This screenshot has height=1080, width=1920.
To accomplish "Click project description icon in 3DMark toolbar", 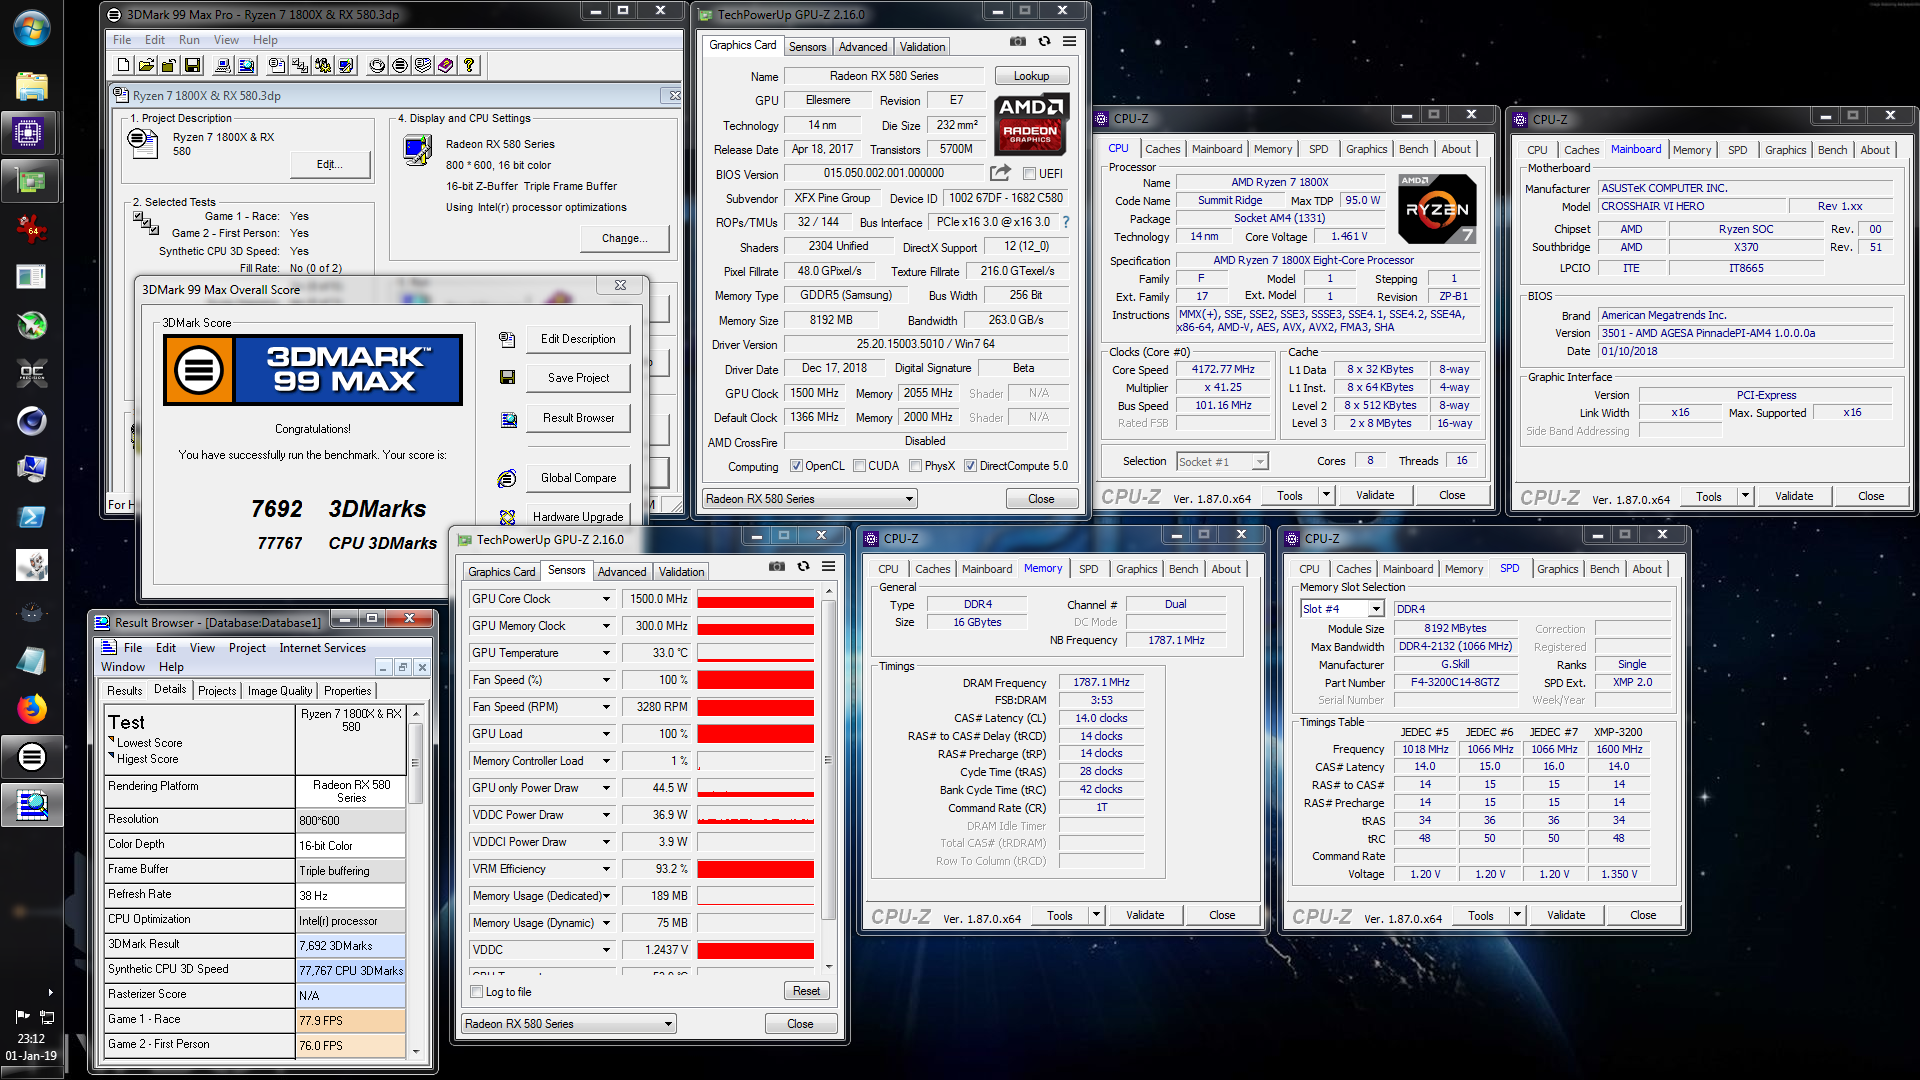I will [277, 65].
